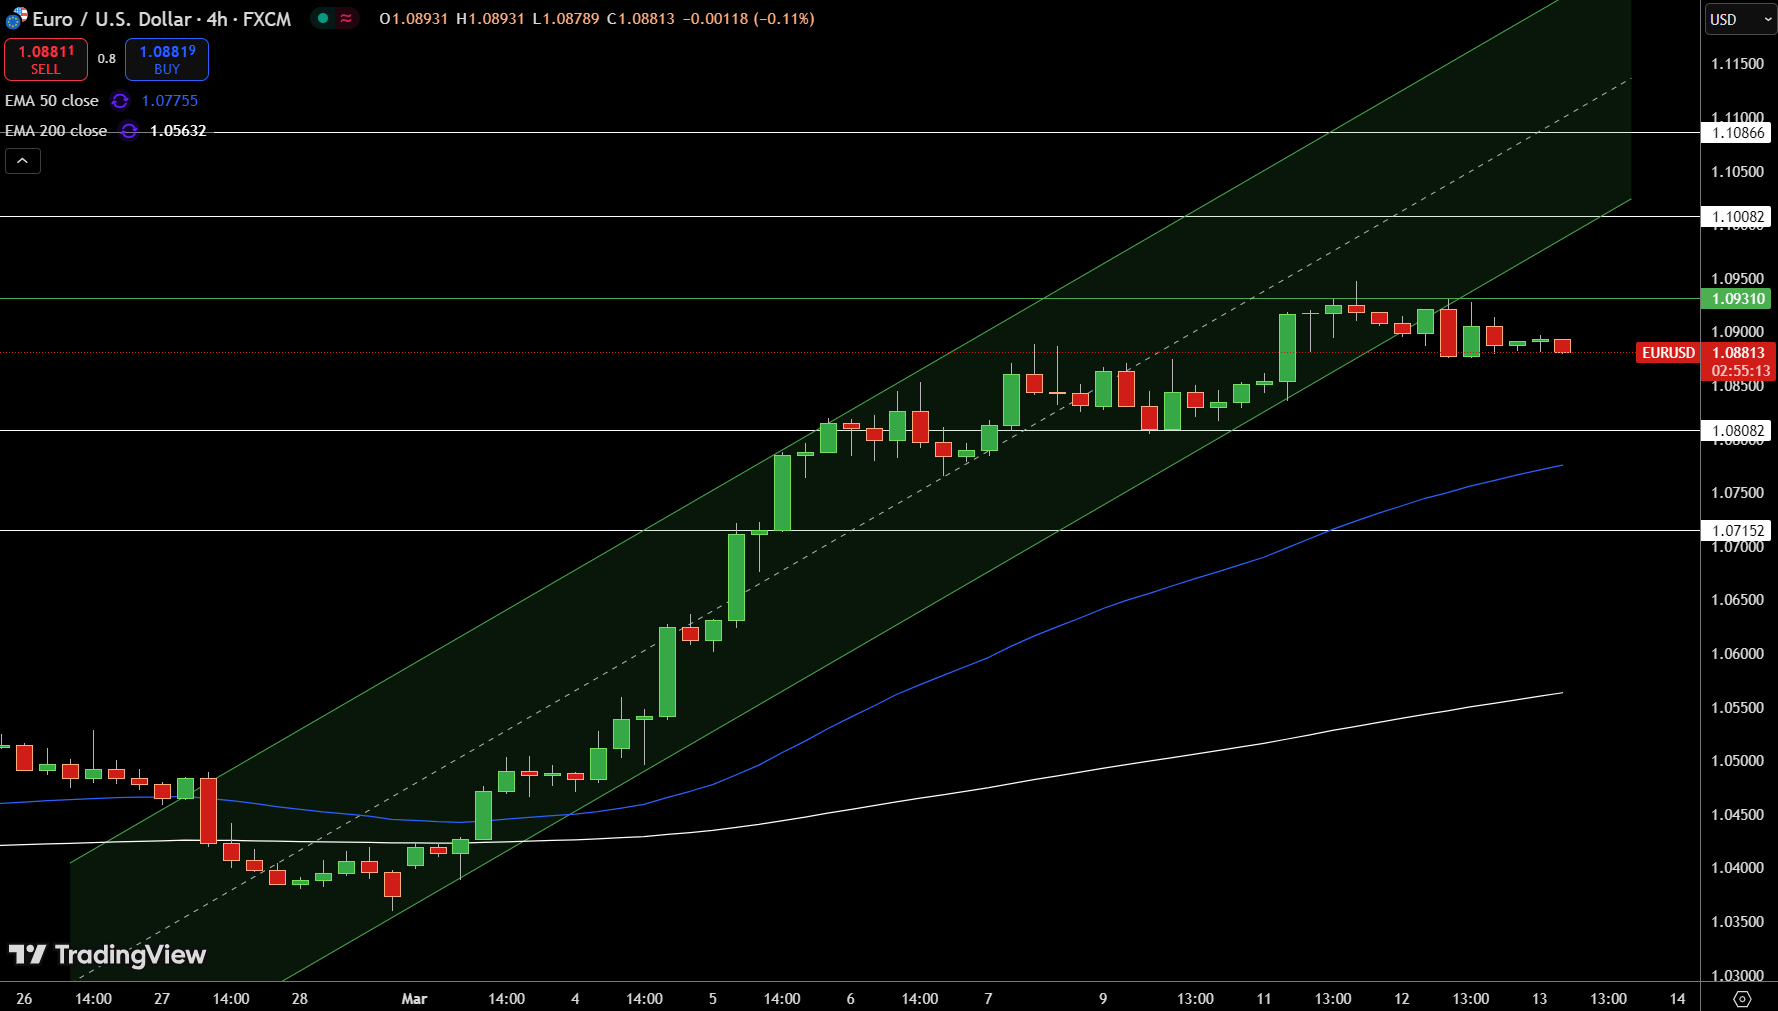Select the EMA 50 close indicator label

(x=52, y=101)
